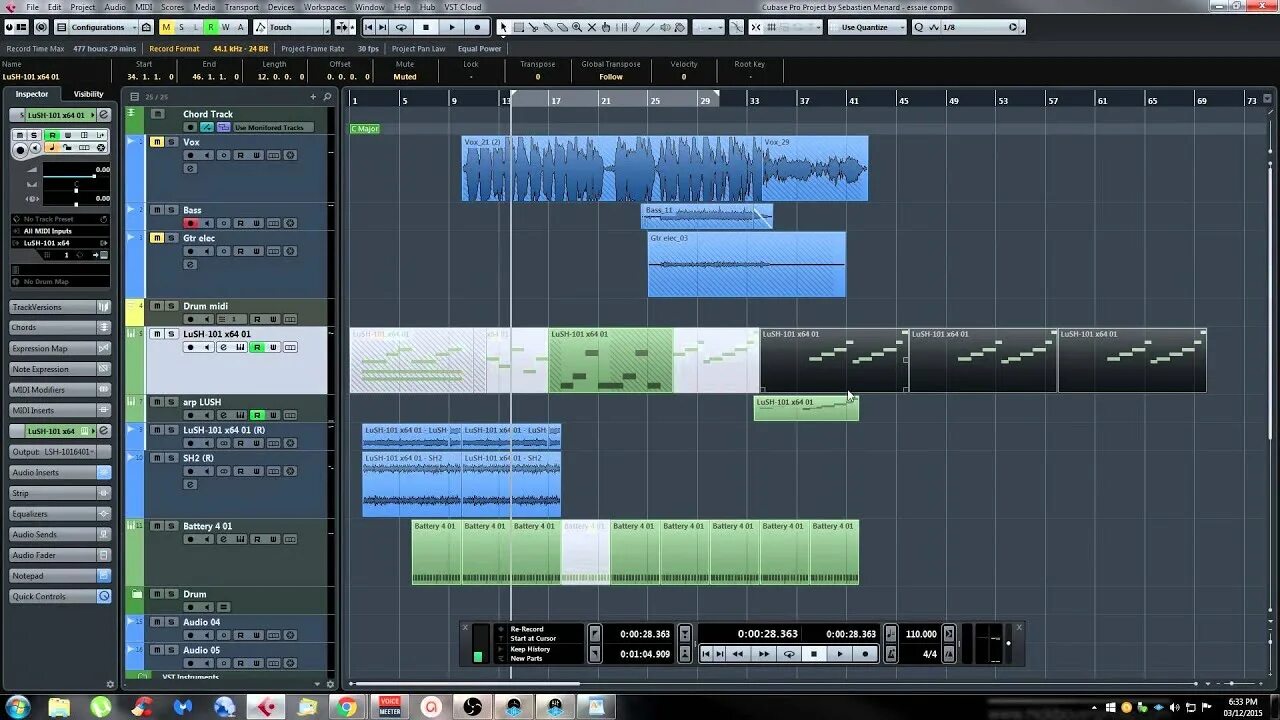Viewport: 1280px width, 720px height.
Task: Open the MIDI menu
Action: [144, 7]
